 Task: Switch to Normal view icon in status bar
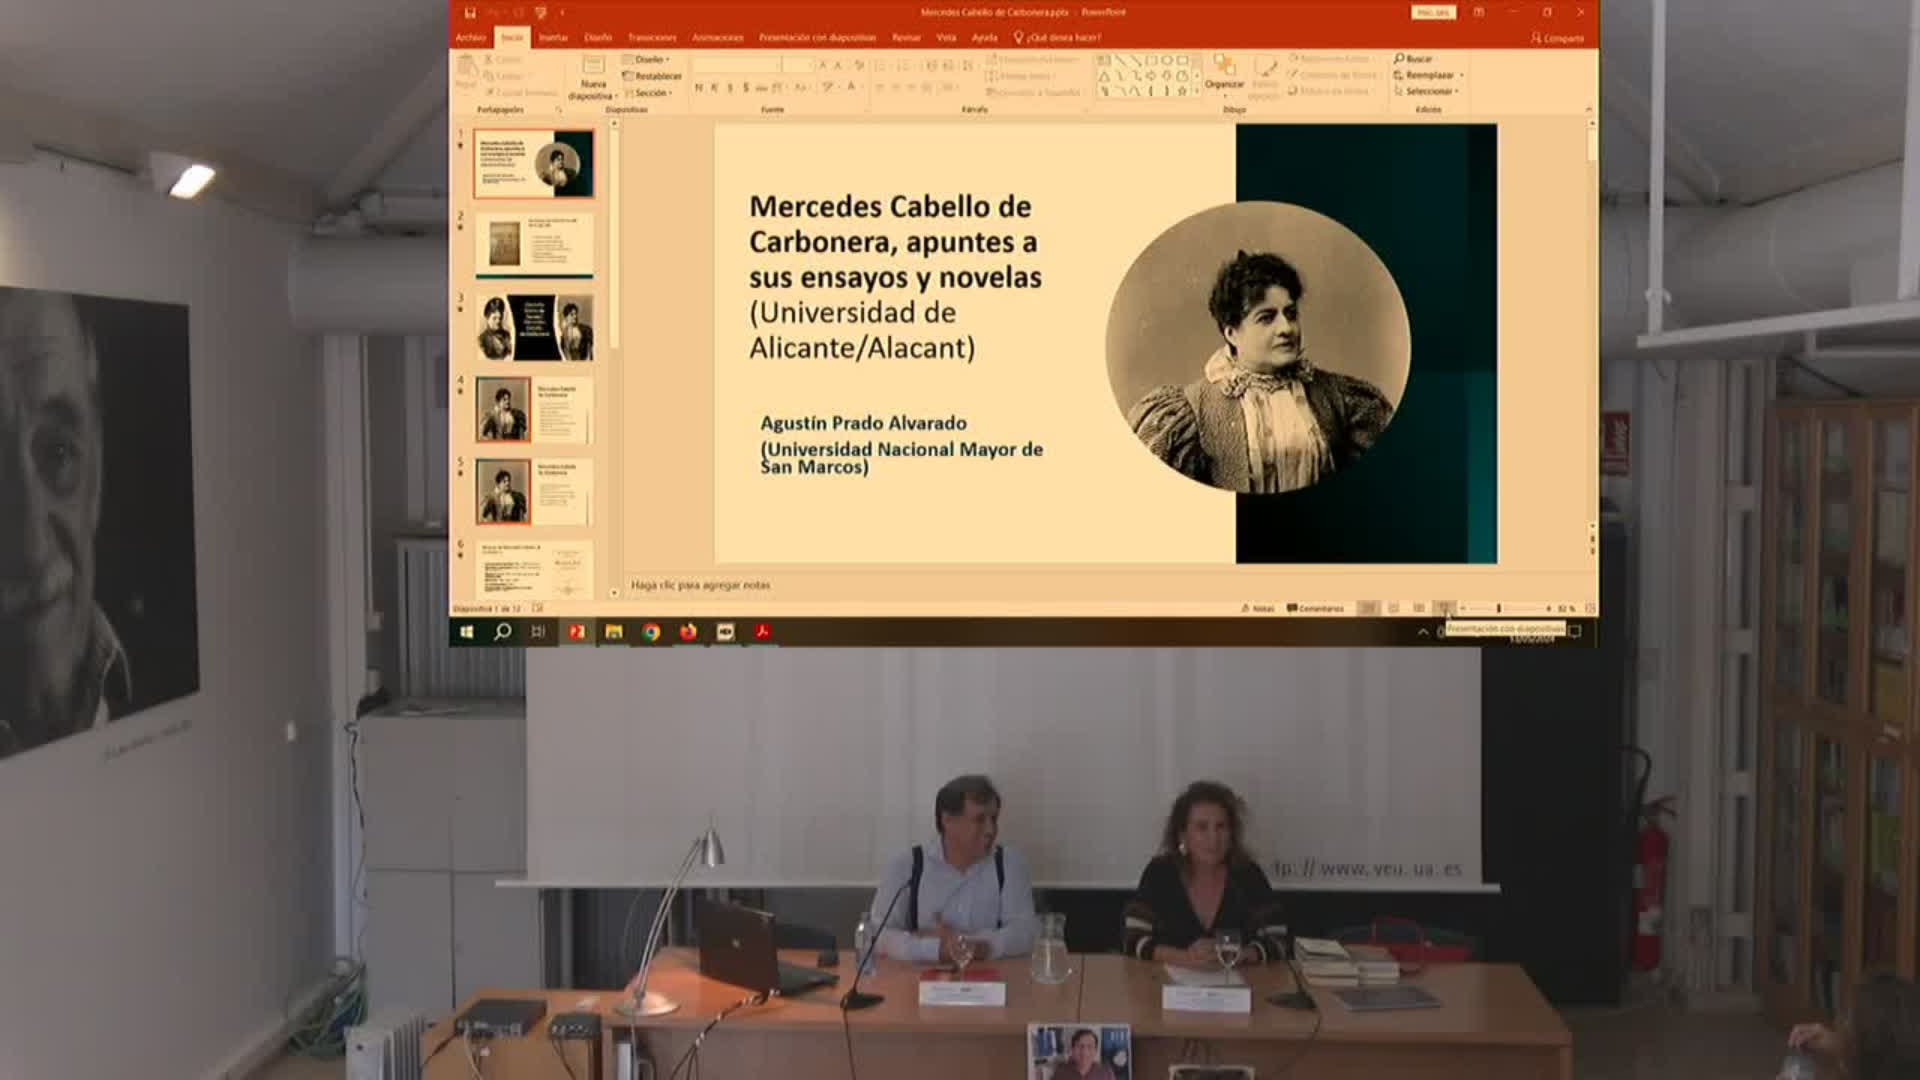pyautogui.click(x=1368, y=608)
